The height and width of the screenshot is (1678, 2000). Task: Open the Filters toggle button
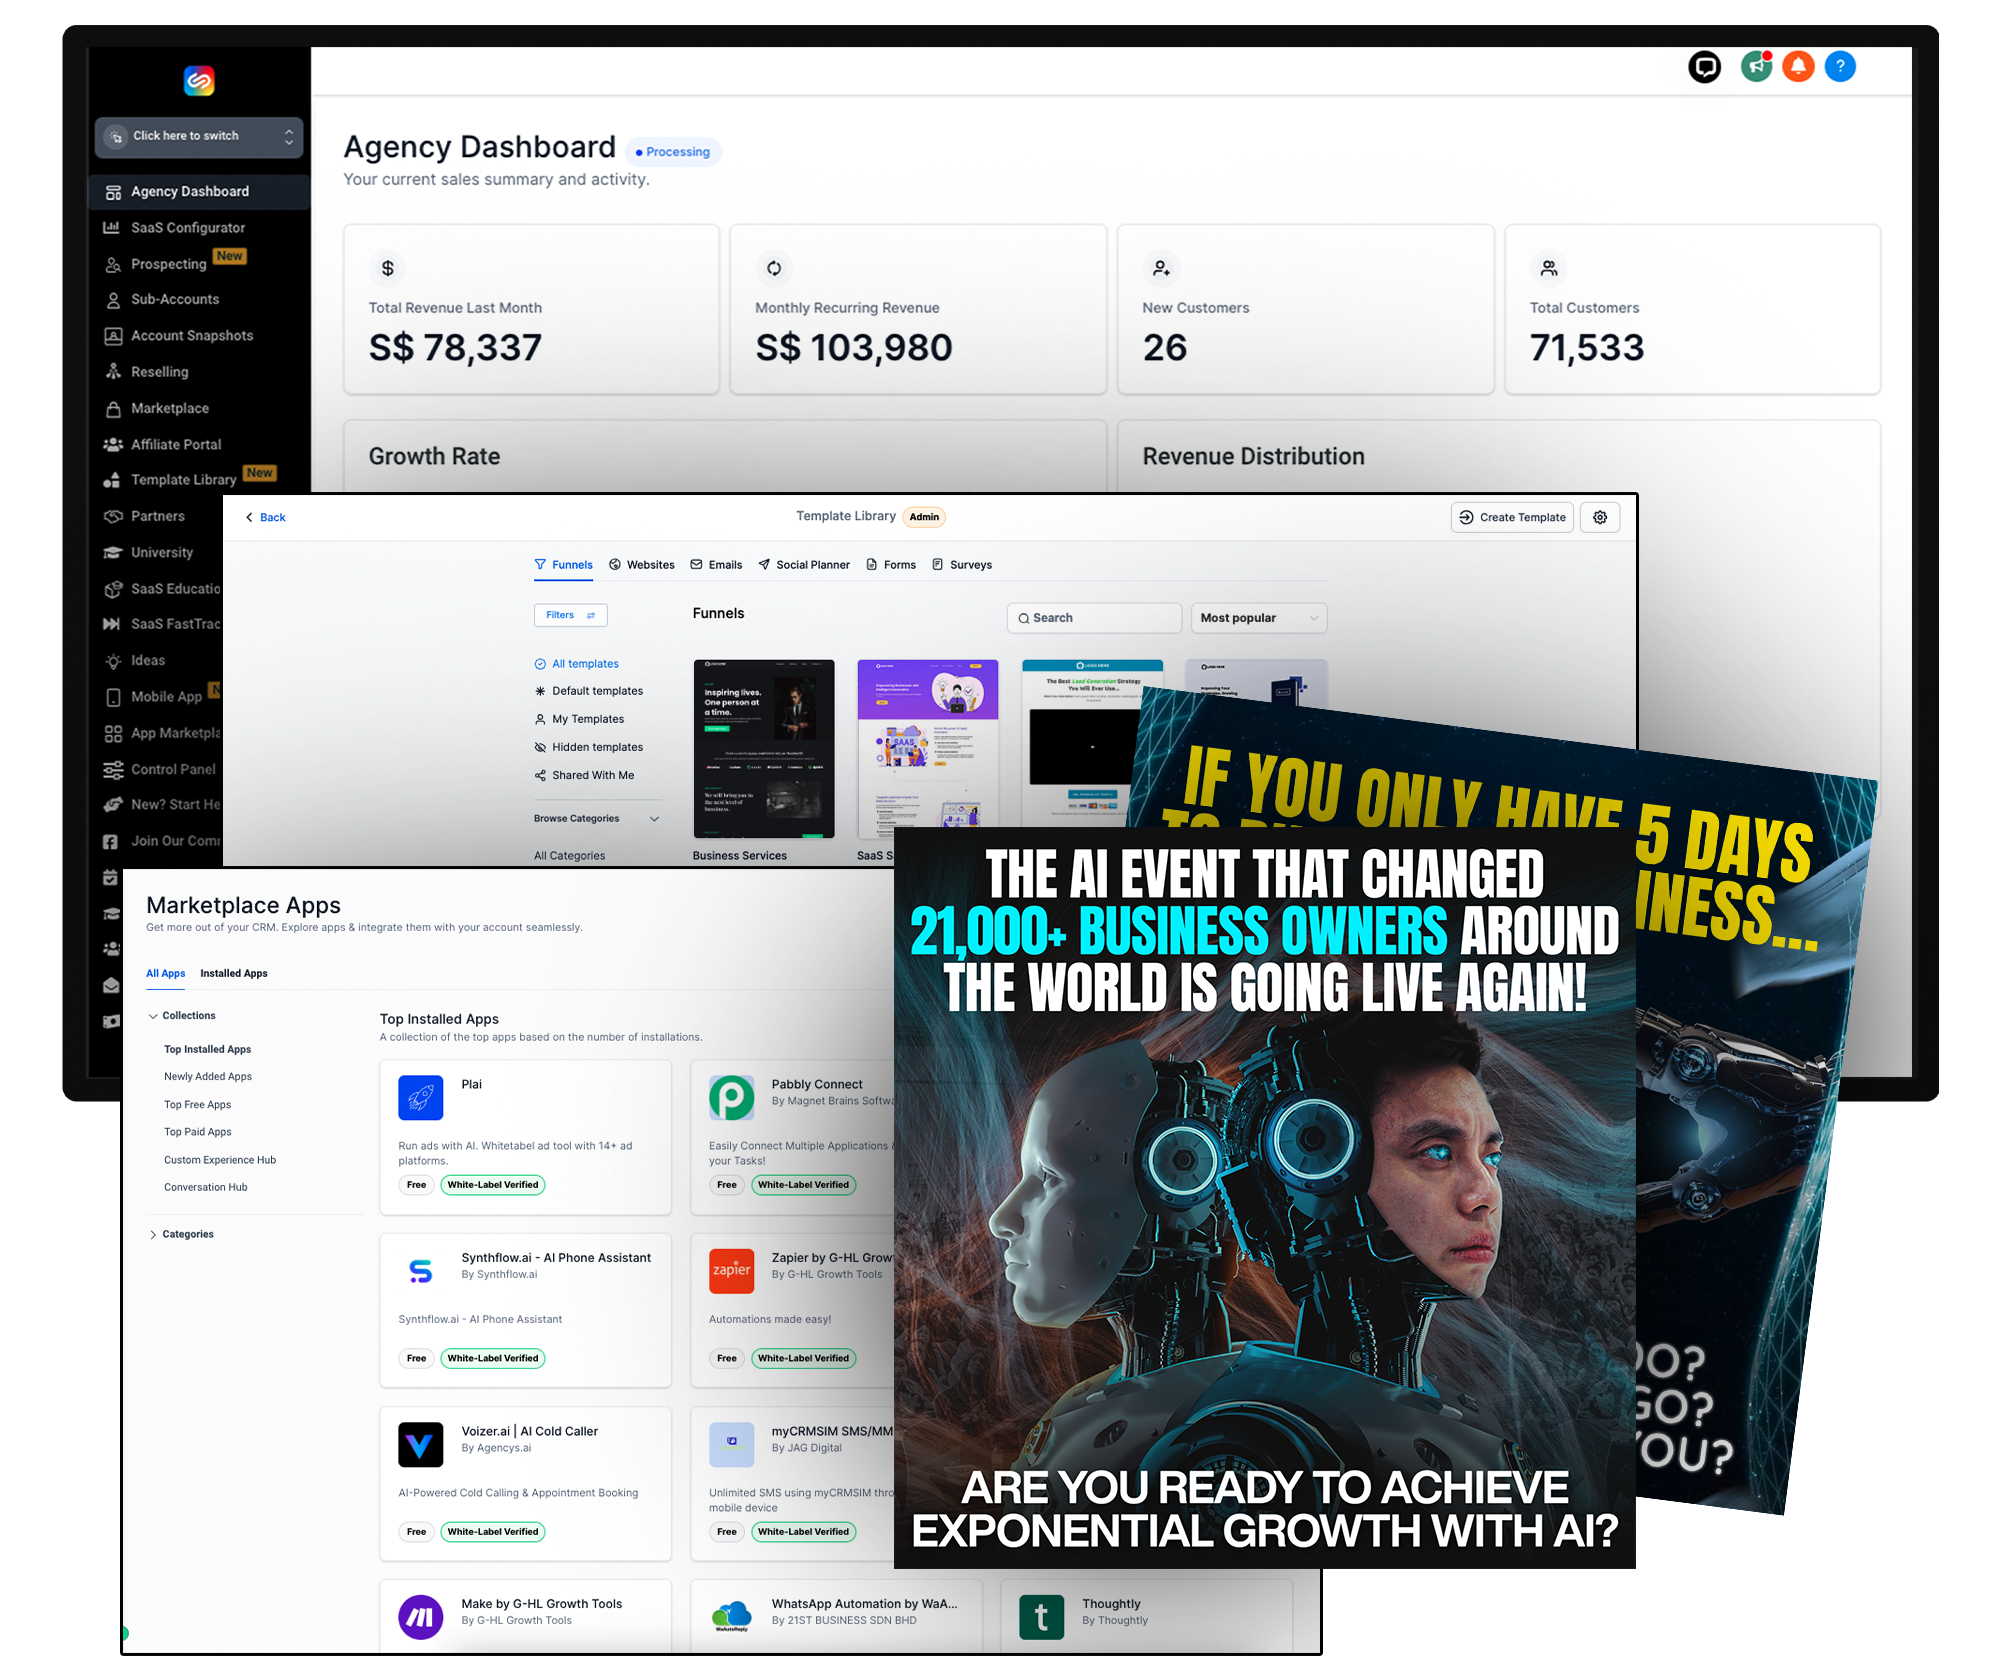(x=570, y=615)
